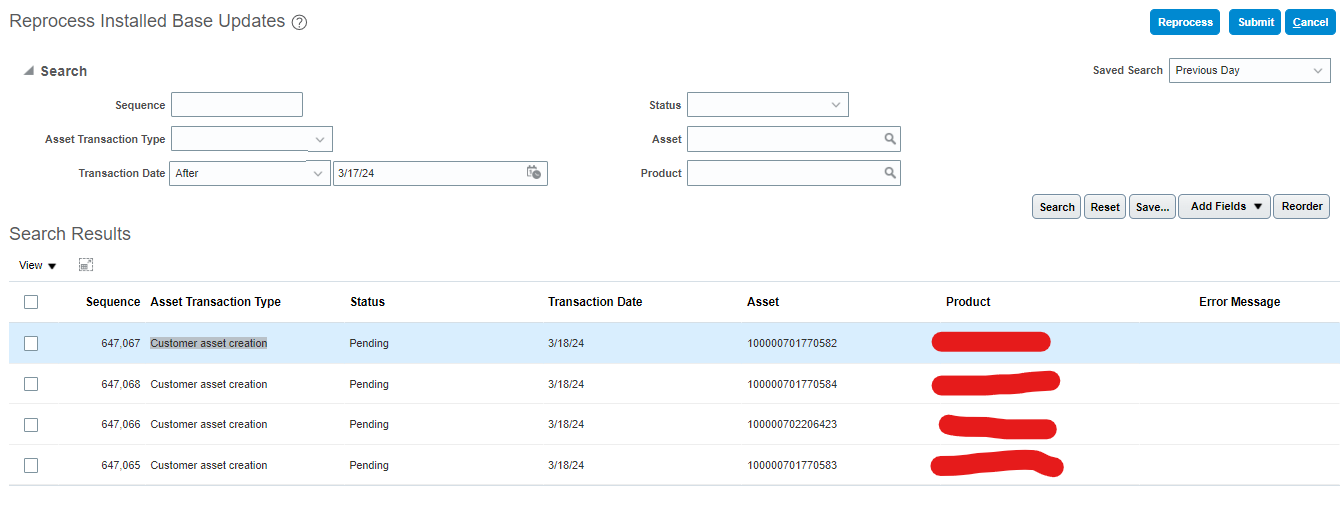
Task: Check the row for sequence 647,066
Action: pos(31,425)
